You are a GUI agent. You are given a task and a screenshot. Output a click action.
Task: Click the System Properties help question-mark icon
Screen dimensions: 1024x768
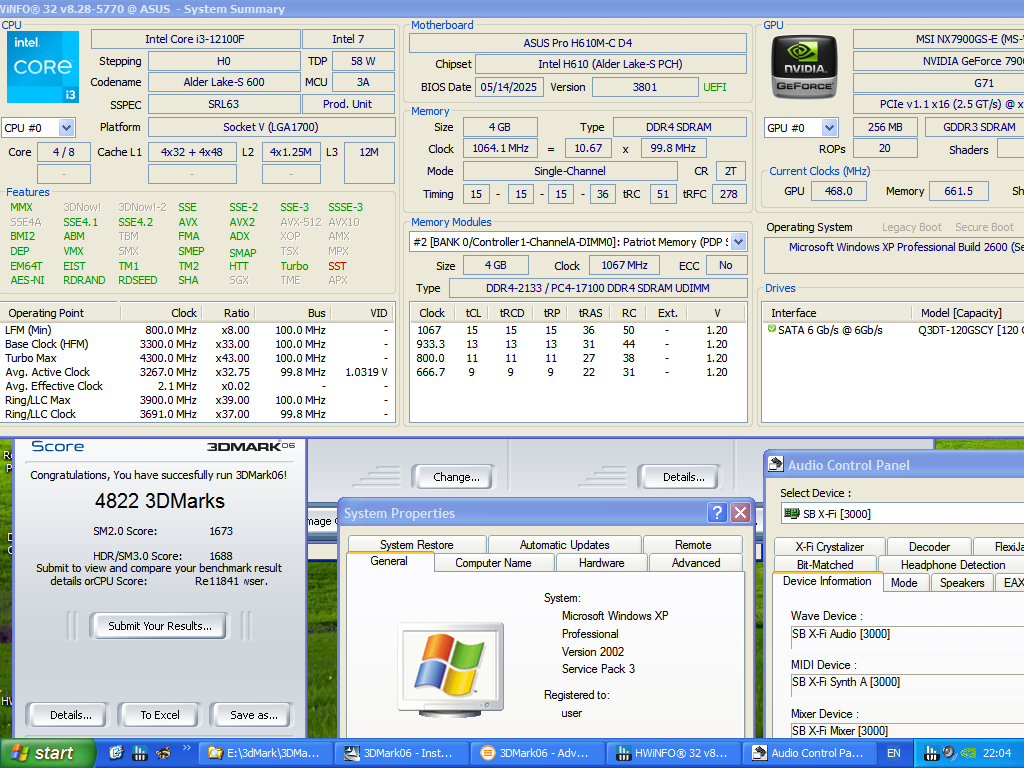click(717, 513)
